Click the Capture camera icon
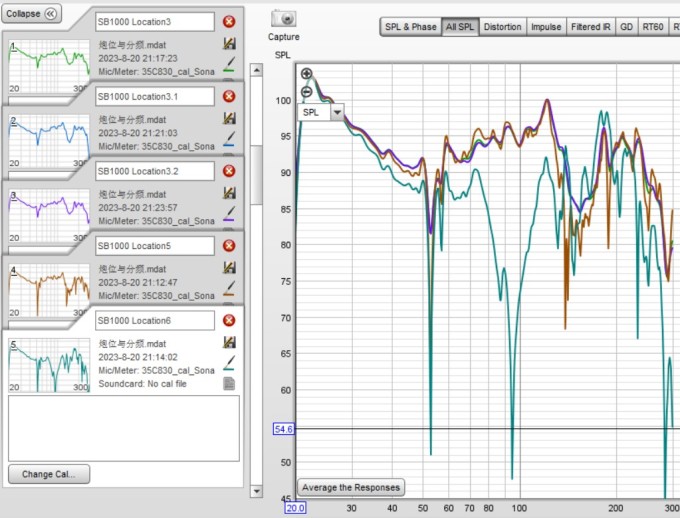 coord(284,19)
